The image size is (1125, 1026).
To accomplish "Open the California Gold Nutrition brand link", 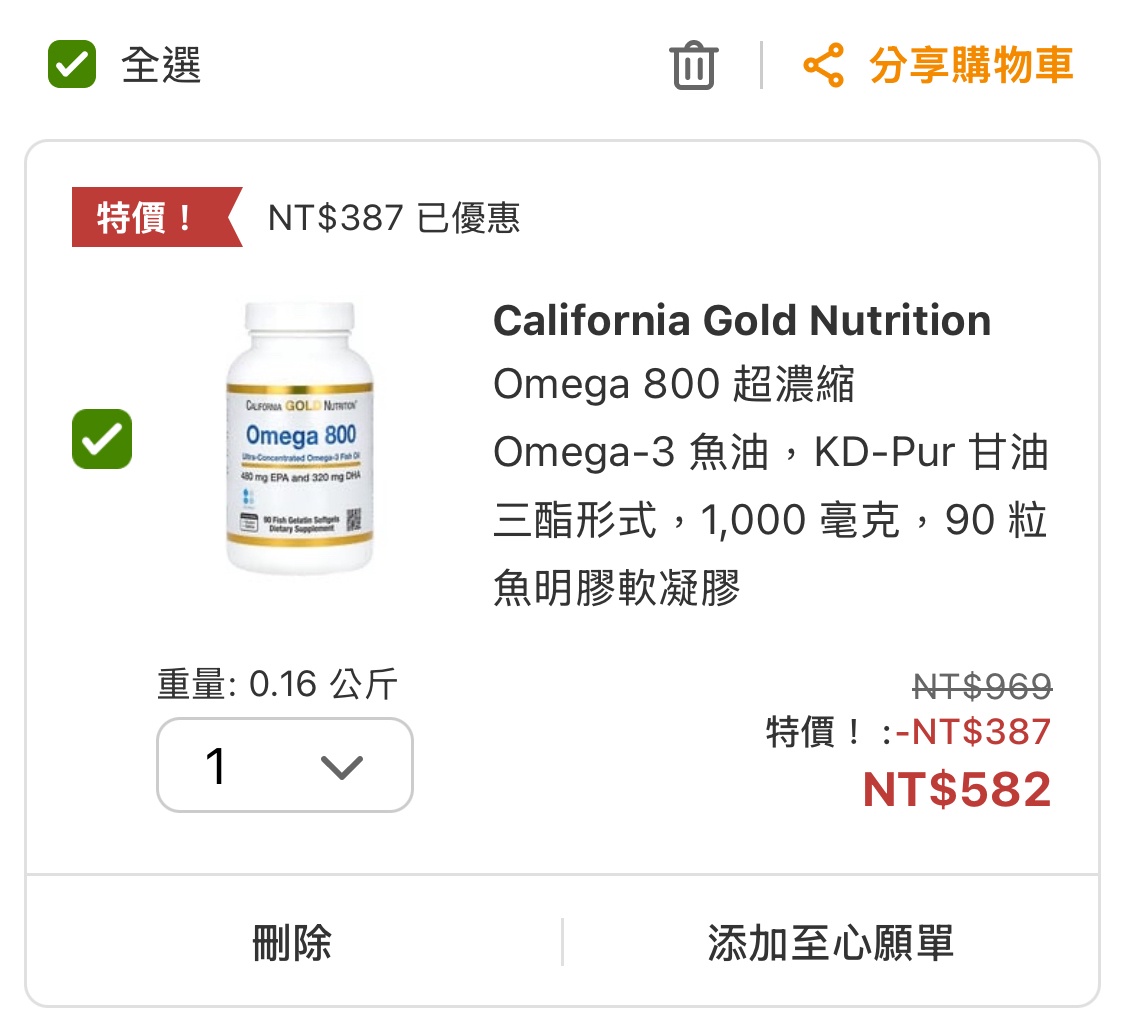I will 742,321.
